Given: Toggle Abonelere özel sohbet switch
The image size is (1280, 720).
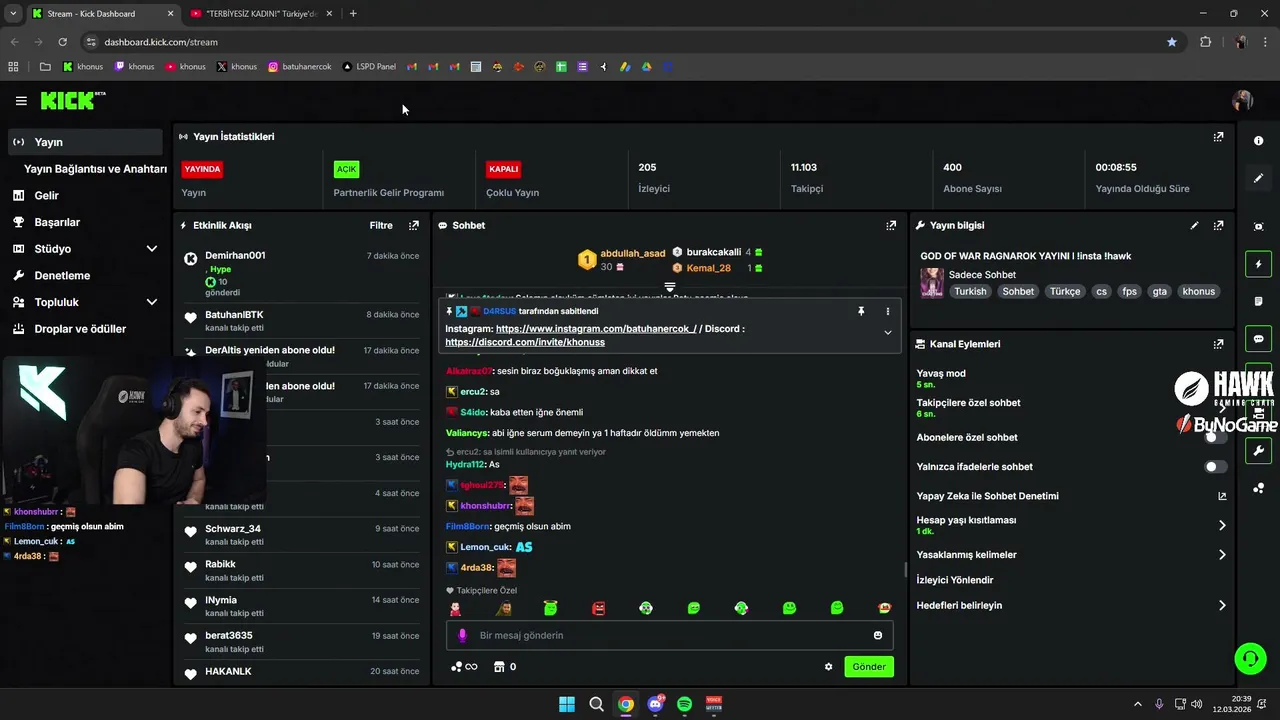Looking at the screenshot, I should pos(1216,437).
